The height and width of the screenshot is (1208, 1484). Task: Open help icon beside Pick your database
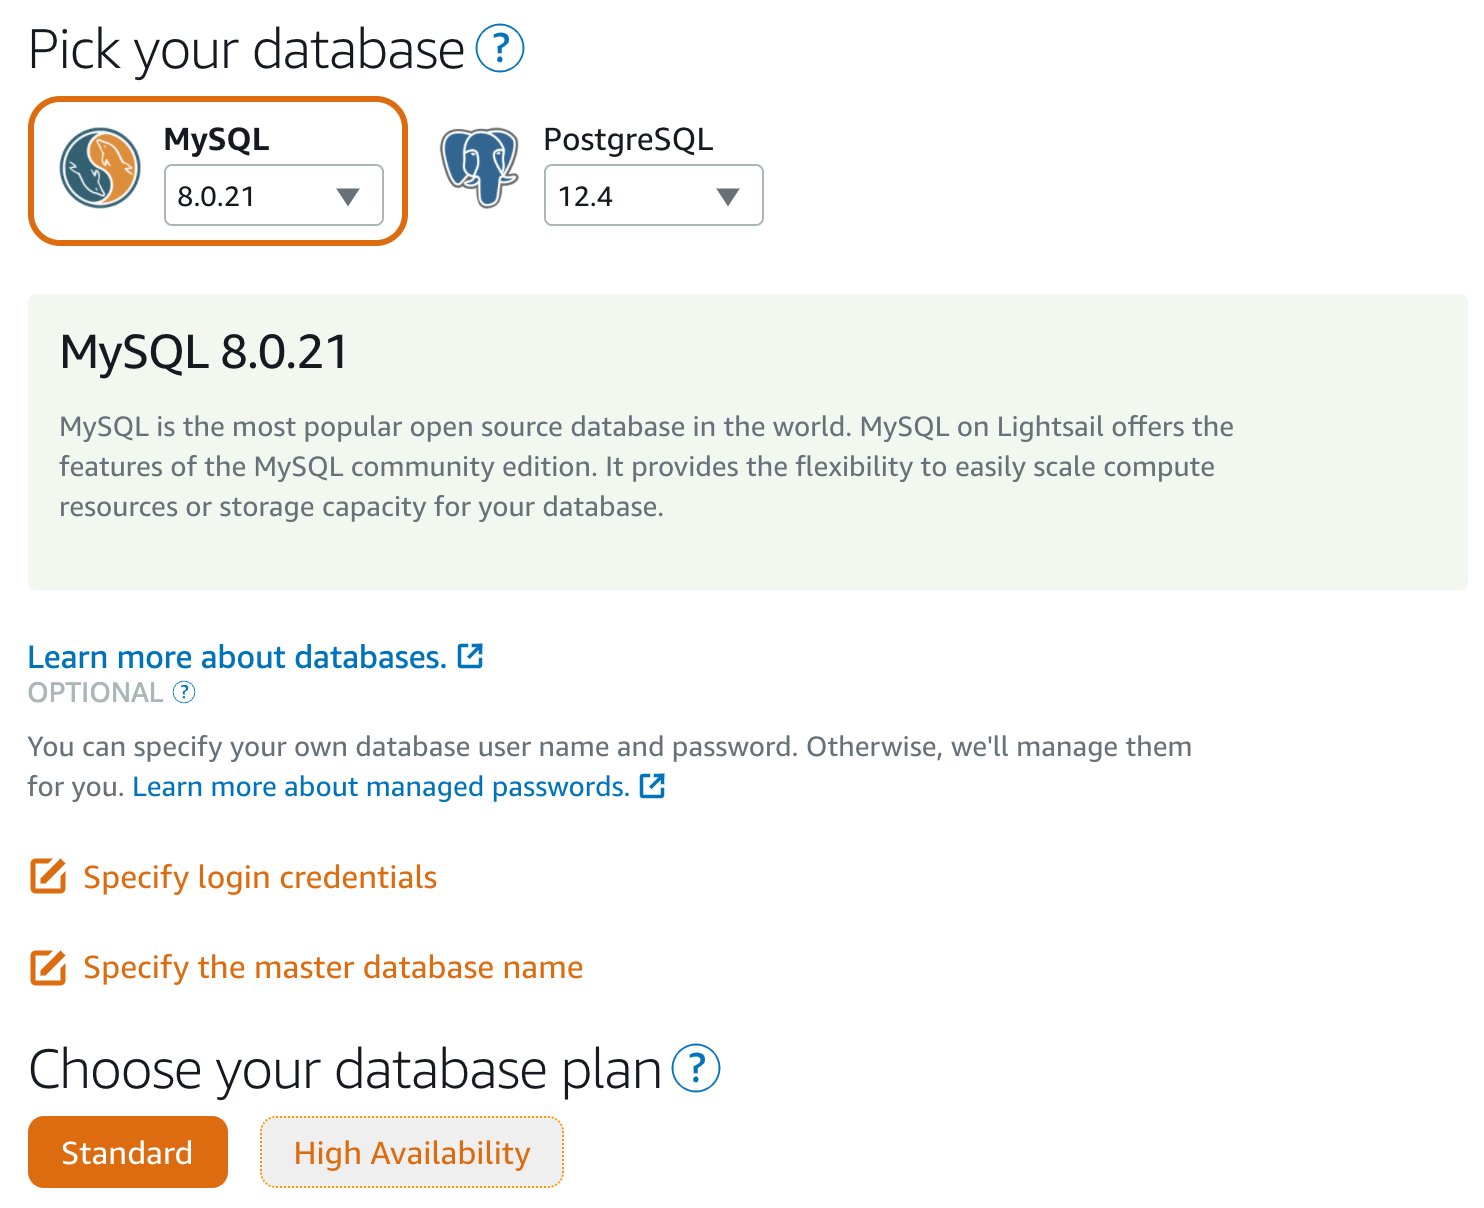(500, 49)
